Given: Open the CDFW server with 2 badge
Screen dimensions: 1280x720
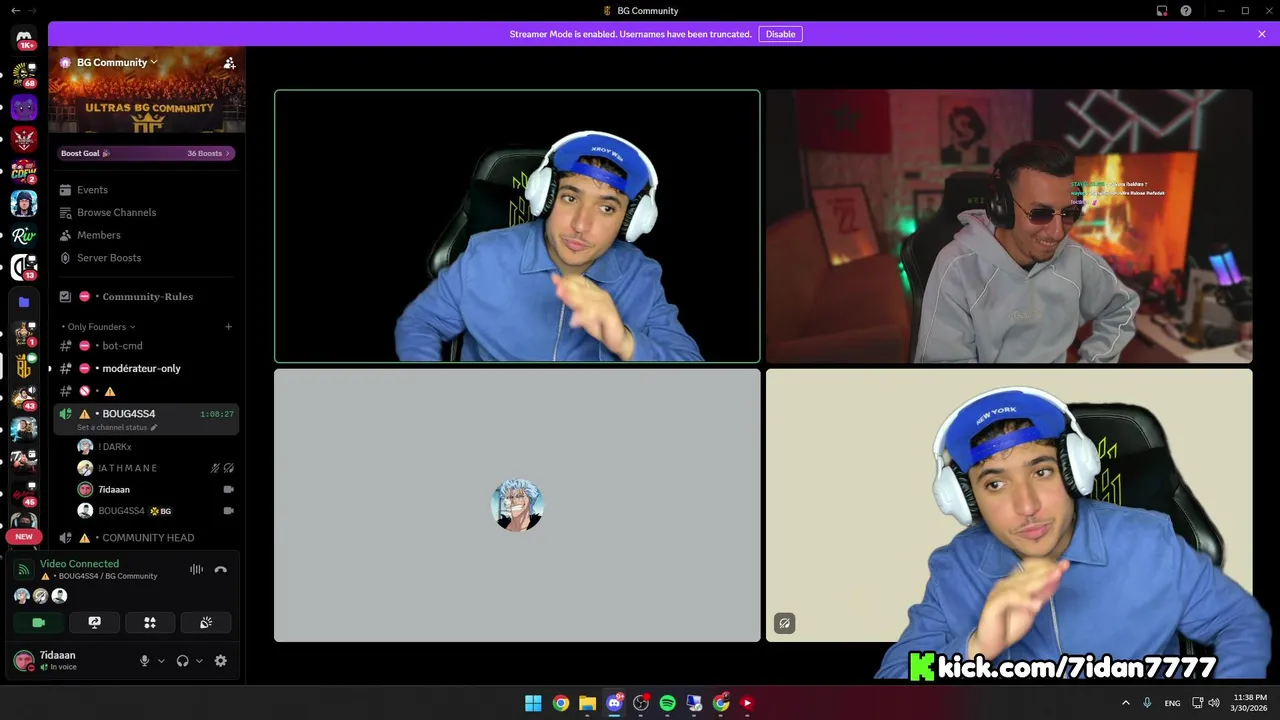Looking at the screenshot, I should pos(24,171).
